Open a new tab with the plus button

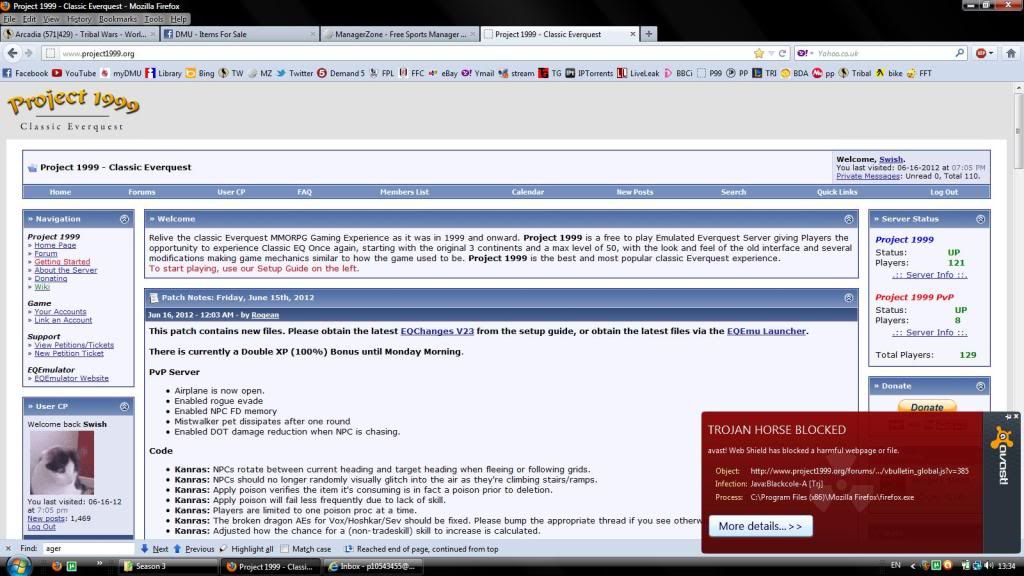649,34
